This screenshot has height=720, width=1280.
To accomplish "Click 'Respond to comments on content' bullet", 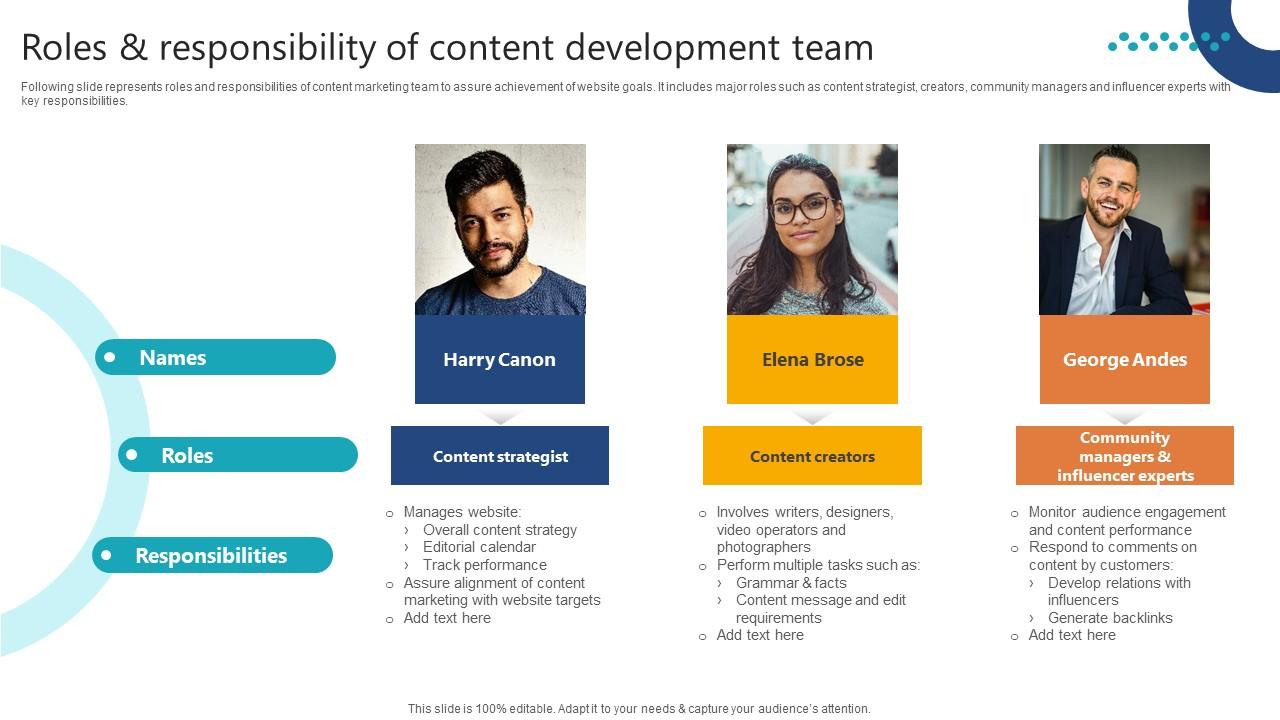I will click(1112, 556).
